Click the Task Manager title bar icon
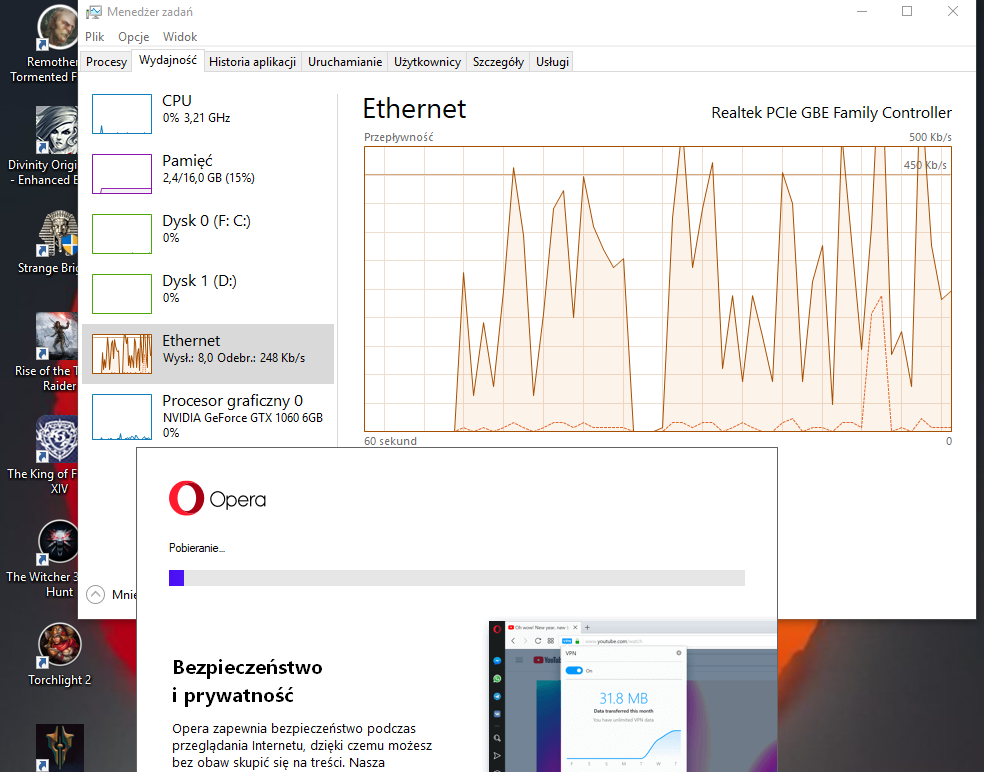The width and height of the screenshot is (984, 772). [x=94, y=12]
